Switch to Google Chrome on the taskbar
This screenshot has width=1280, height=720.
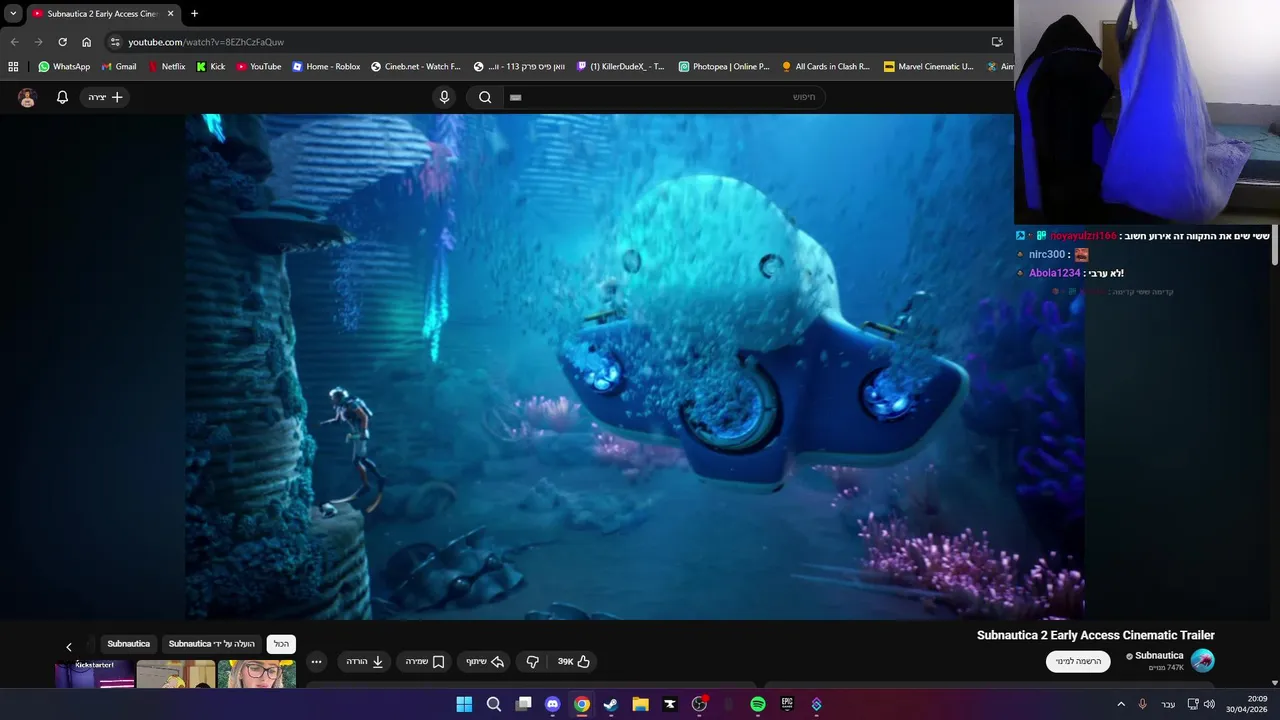[582, 704]
